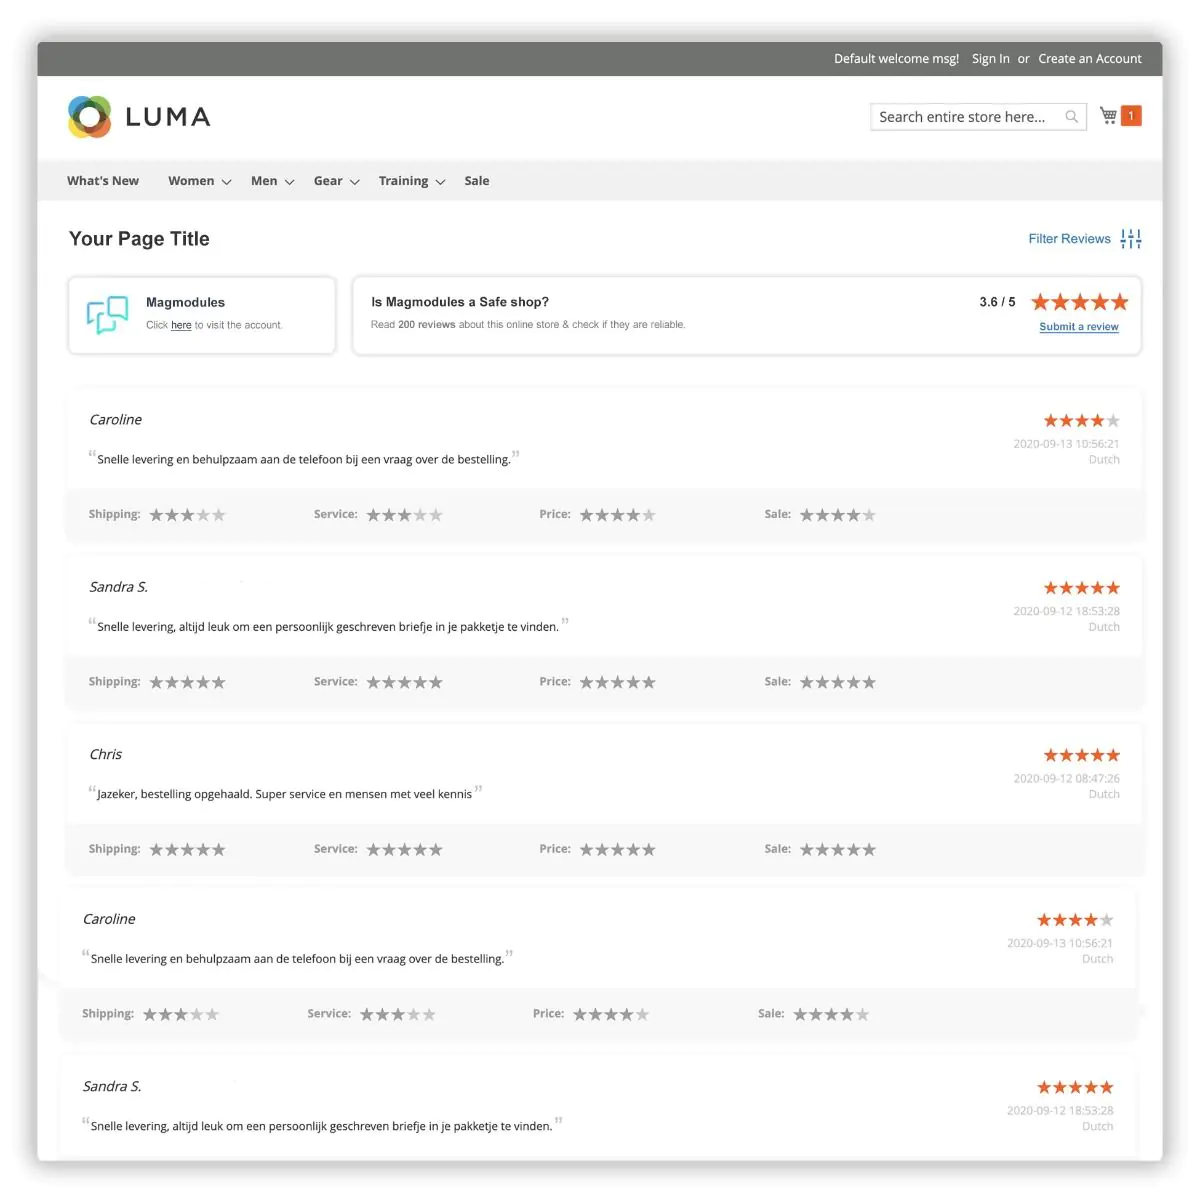Open the Gear menu item

click(328, 181)
